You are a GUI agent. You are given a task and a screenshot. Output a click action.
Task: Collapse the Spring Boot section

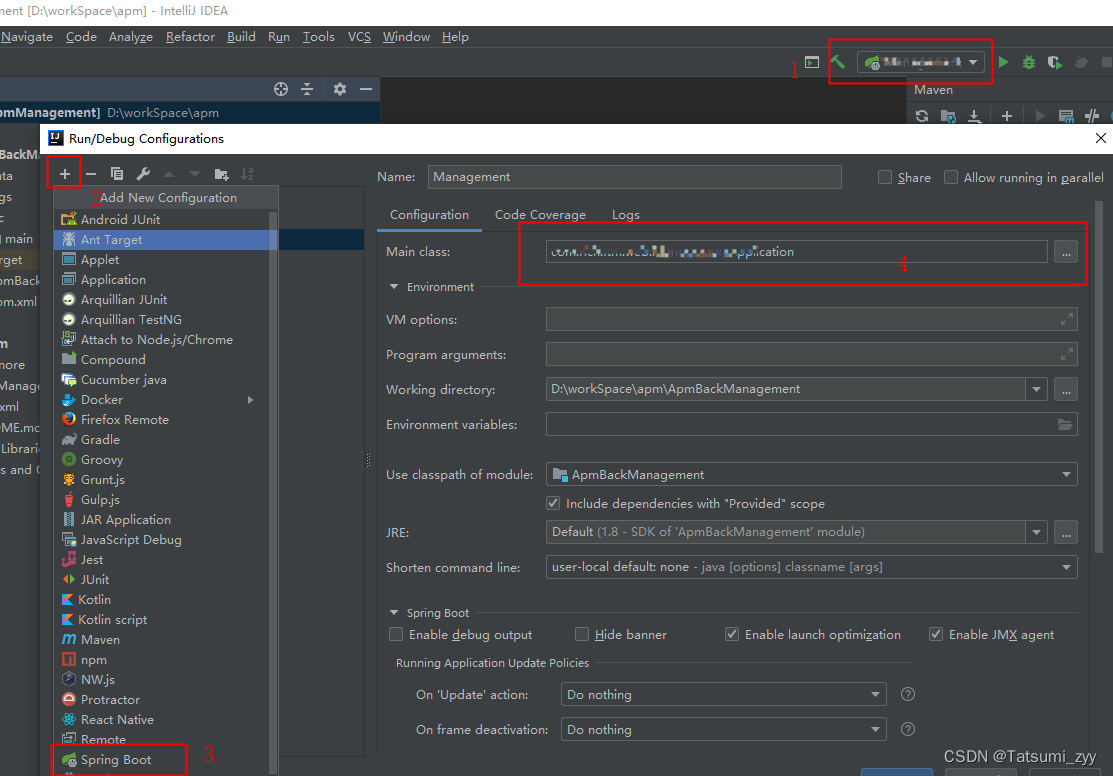pyautogui.click(x=394, y=613)
